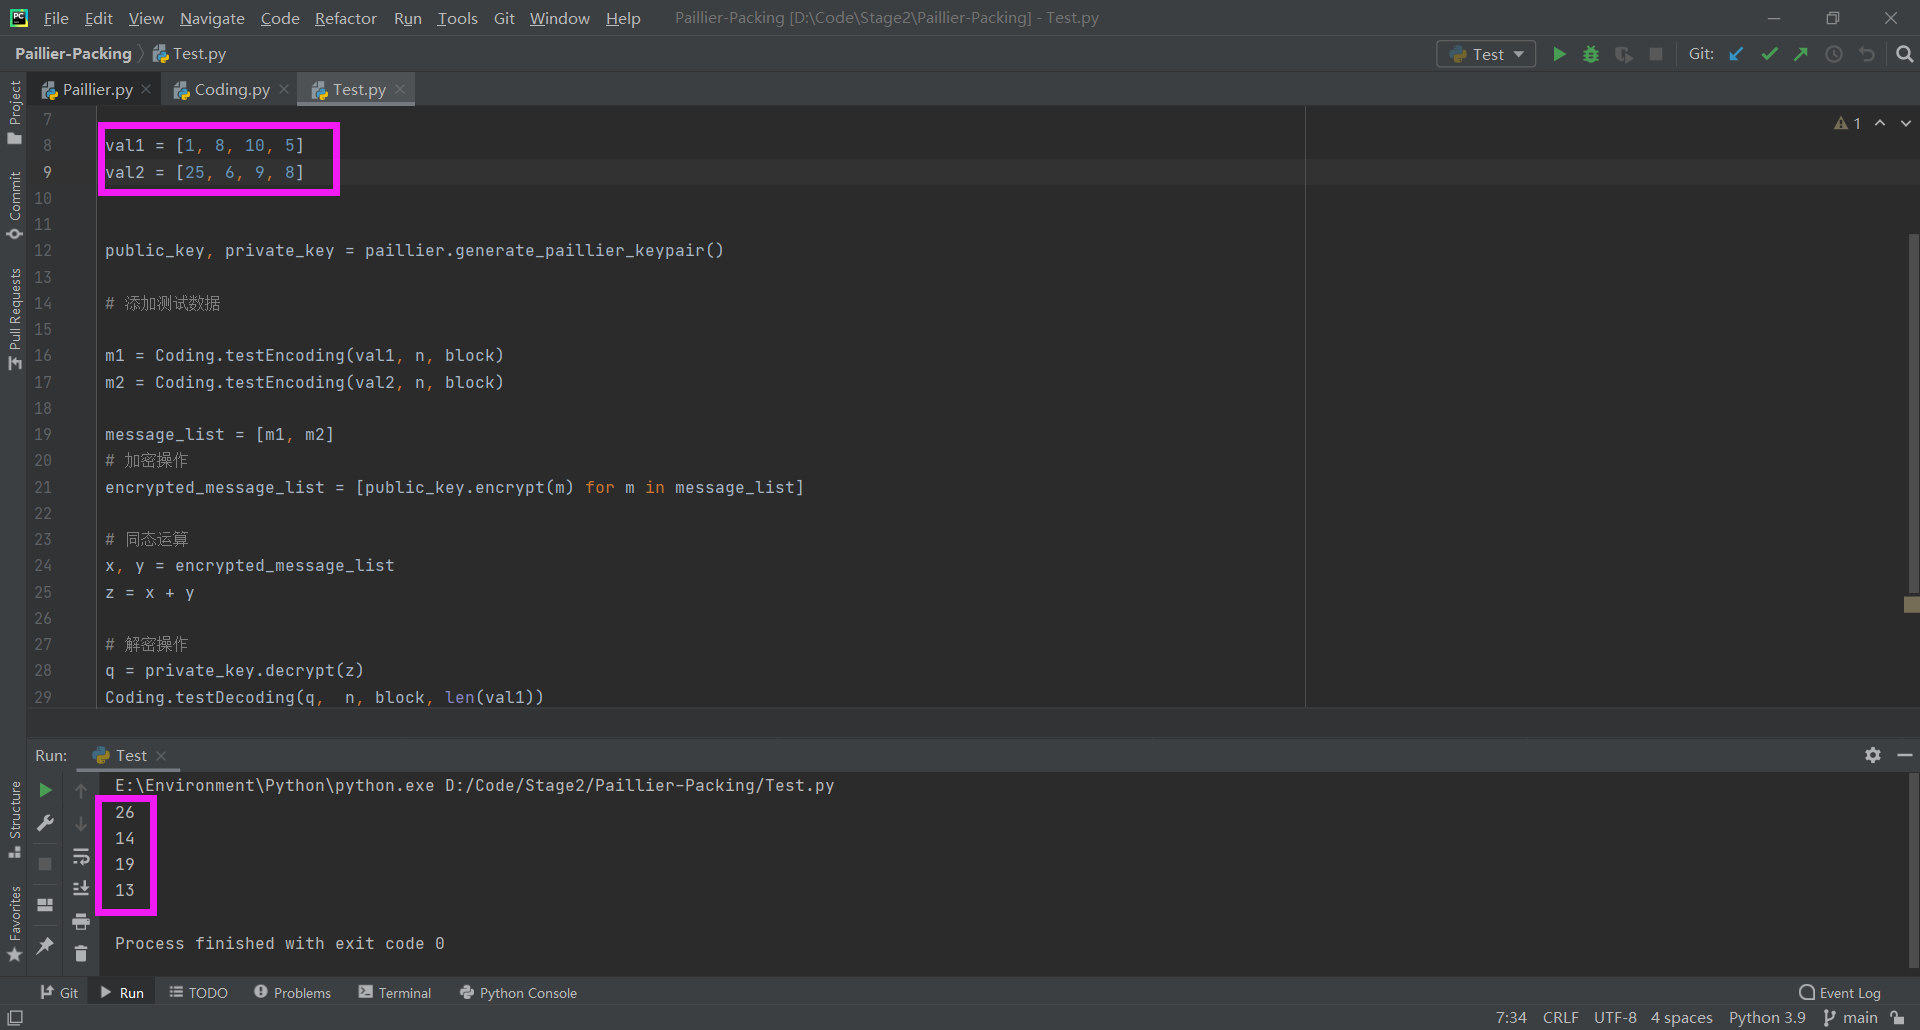The height and width of the screenshot is (1030, 1920).
Task: Open the Navigate menu
Action: 212,18
